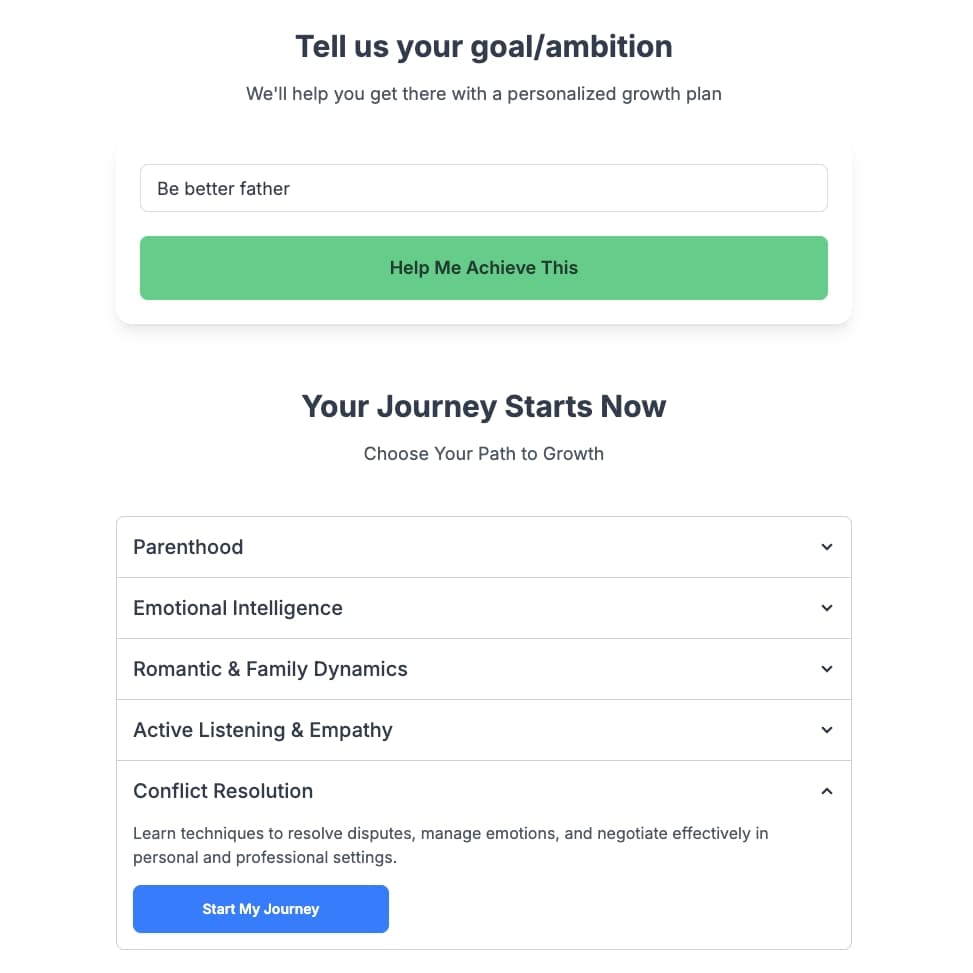
Task: Choose the Active Listening & Empathy title
Action: (263, 730)
